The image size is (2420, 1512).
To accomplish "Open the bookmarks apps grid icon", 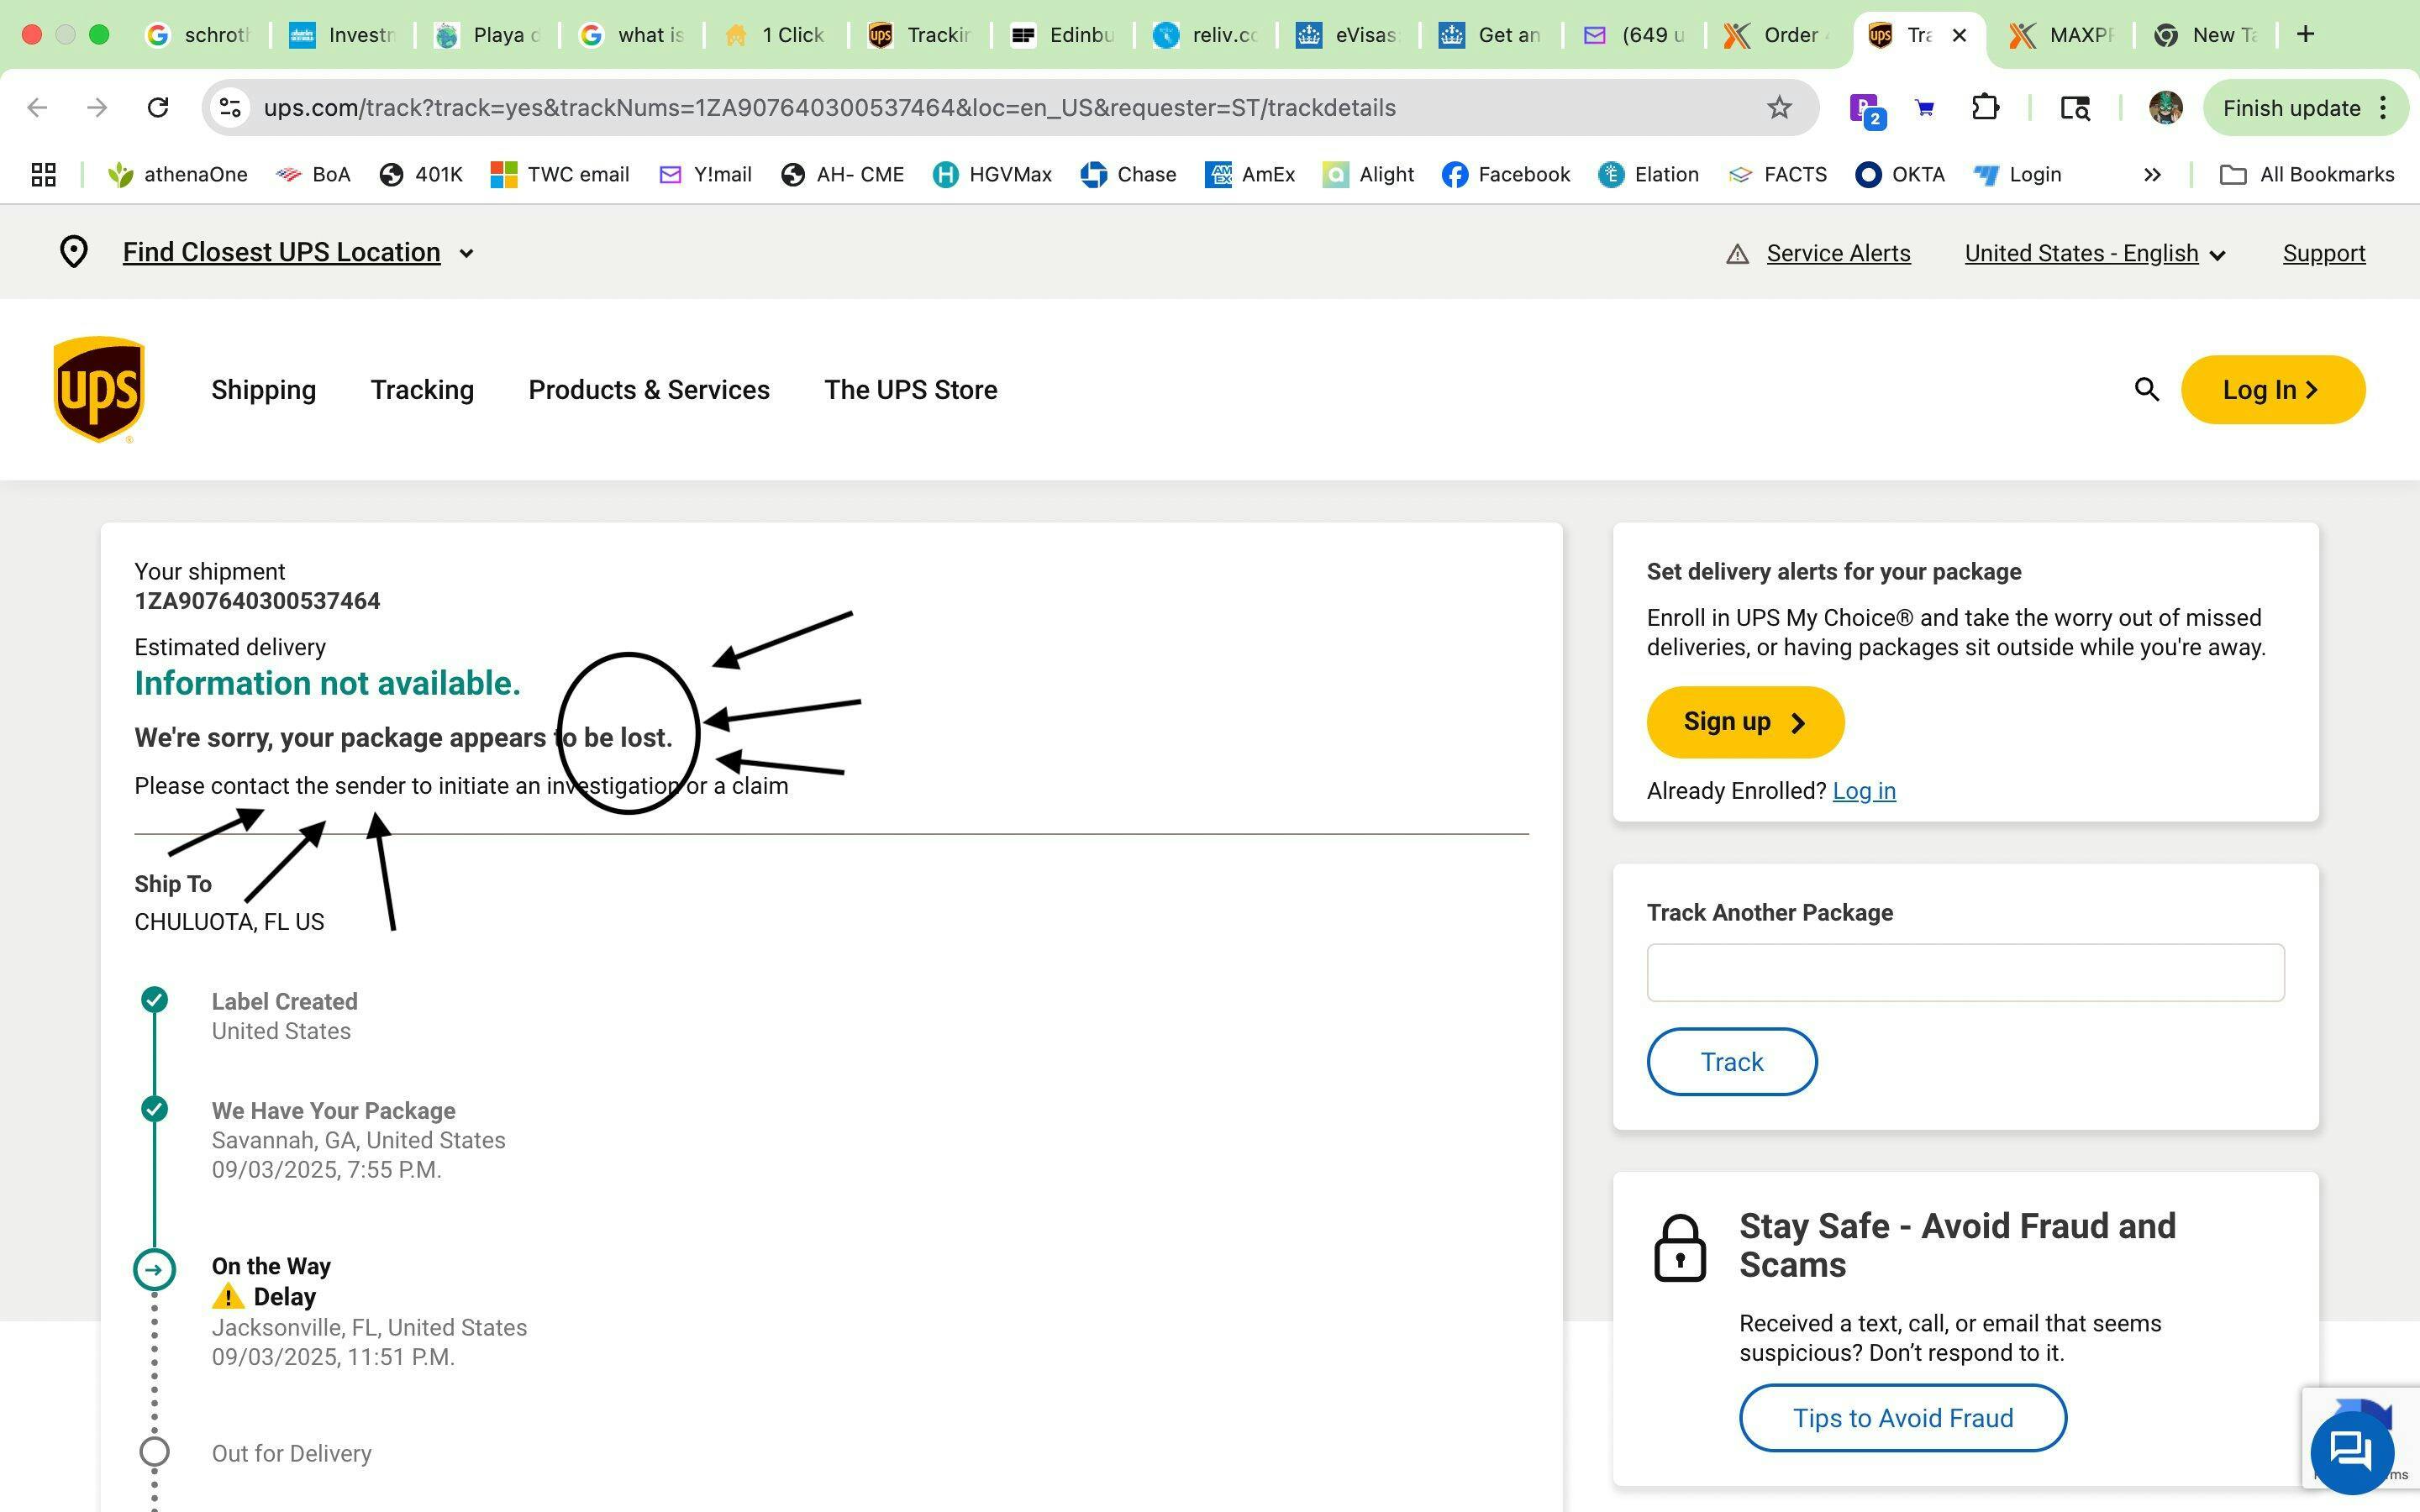I will tap(43, 175).
